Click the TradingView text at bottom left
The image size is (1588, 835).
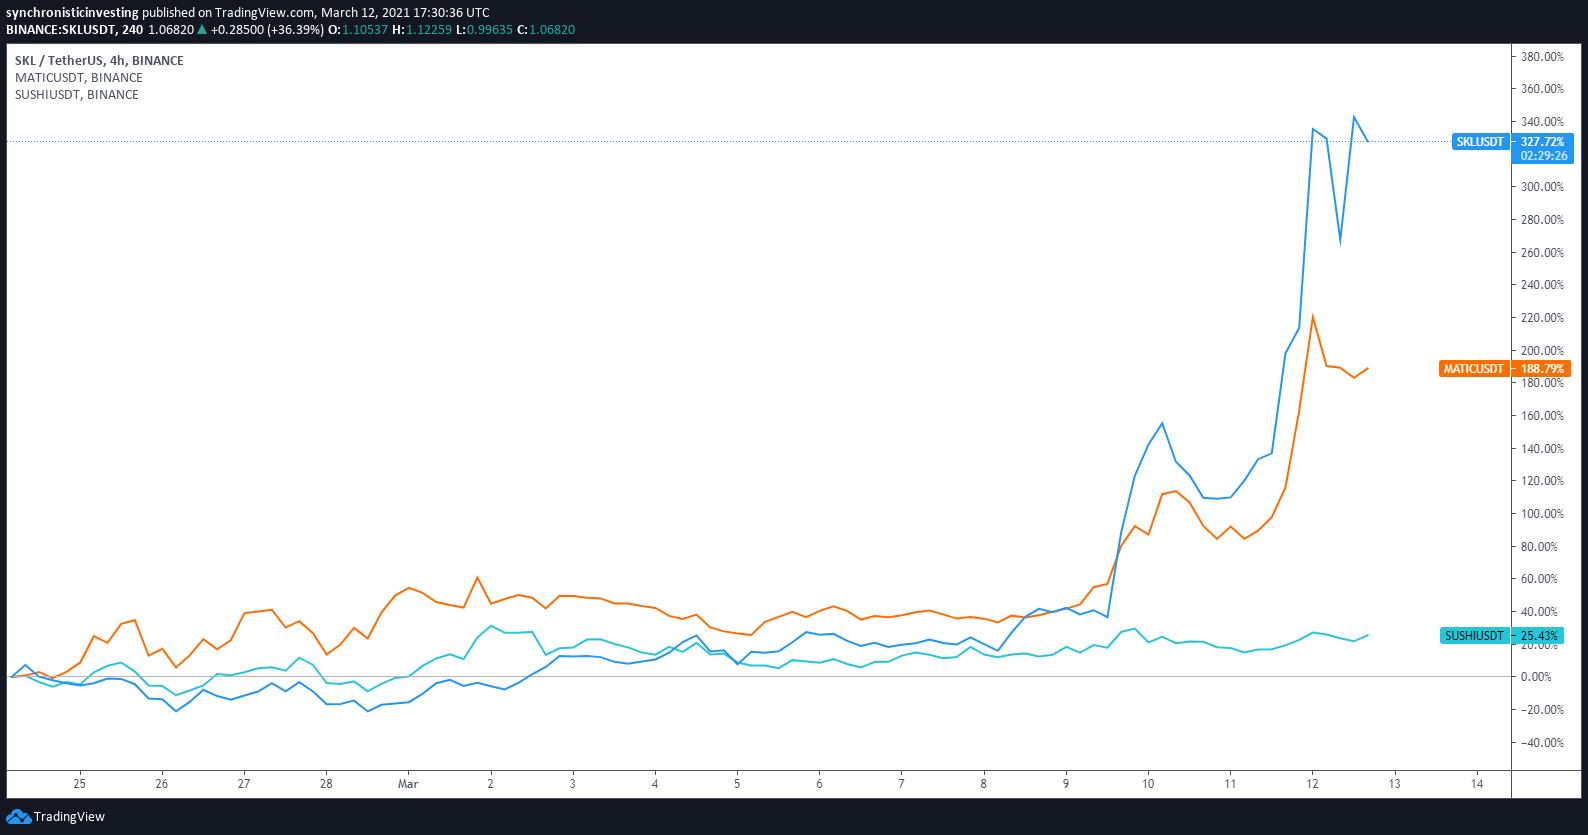69,817
